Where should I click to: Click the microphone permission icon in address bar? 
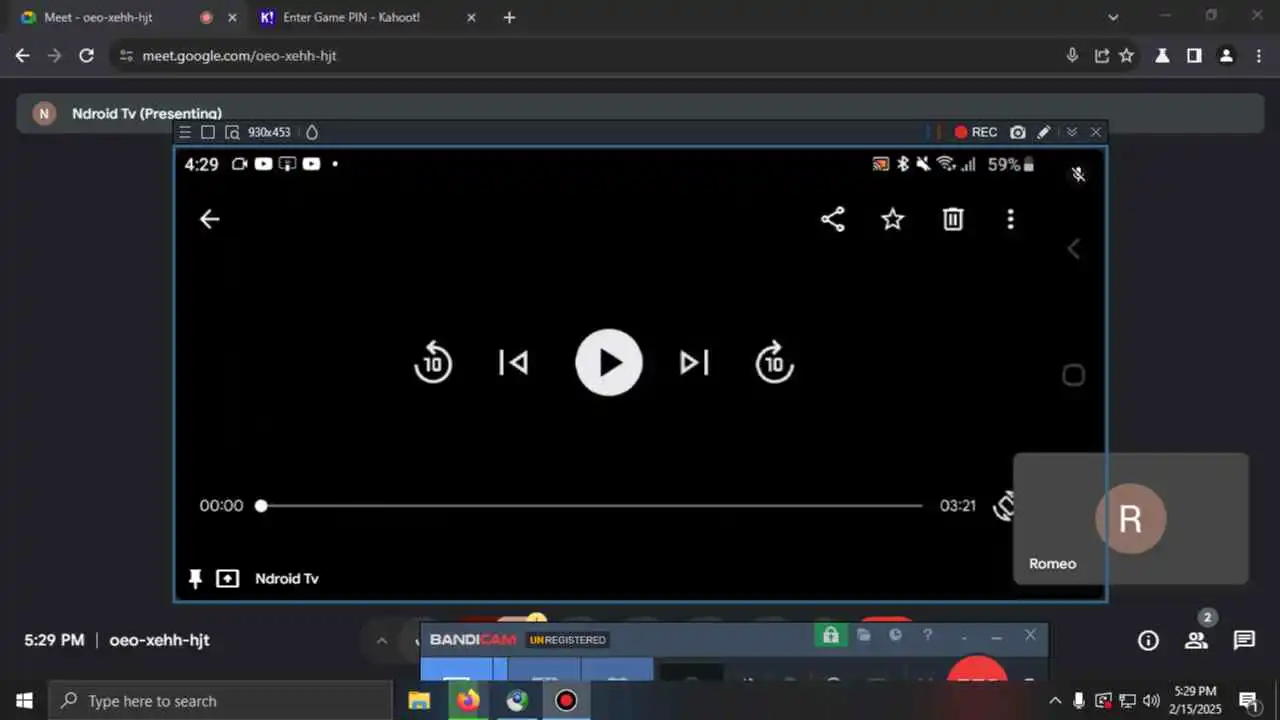1072,56
